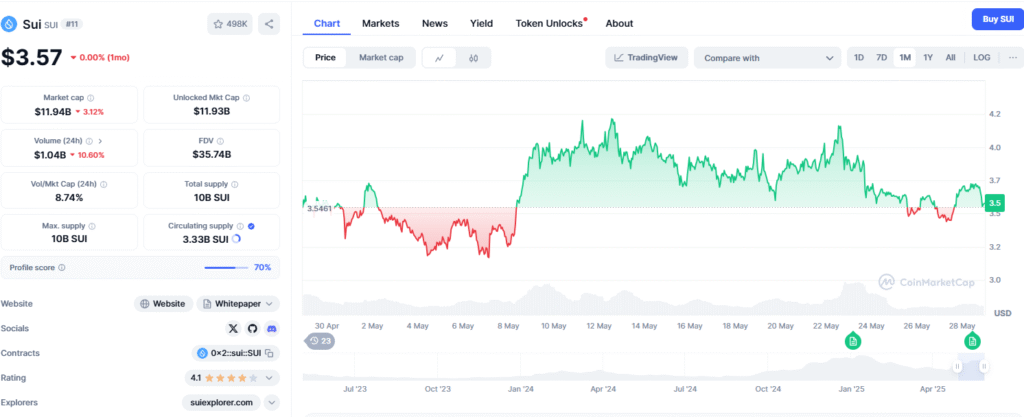This screenshot has width=1024, height=417.
Task: Click the Total supply info icon
Action: [x=234, y=184]
